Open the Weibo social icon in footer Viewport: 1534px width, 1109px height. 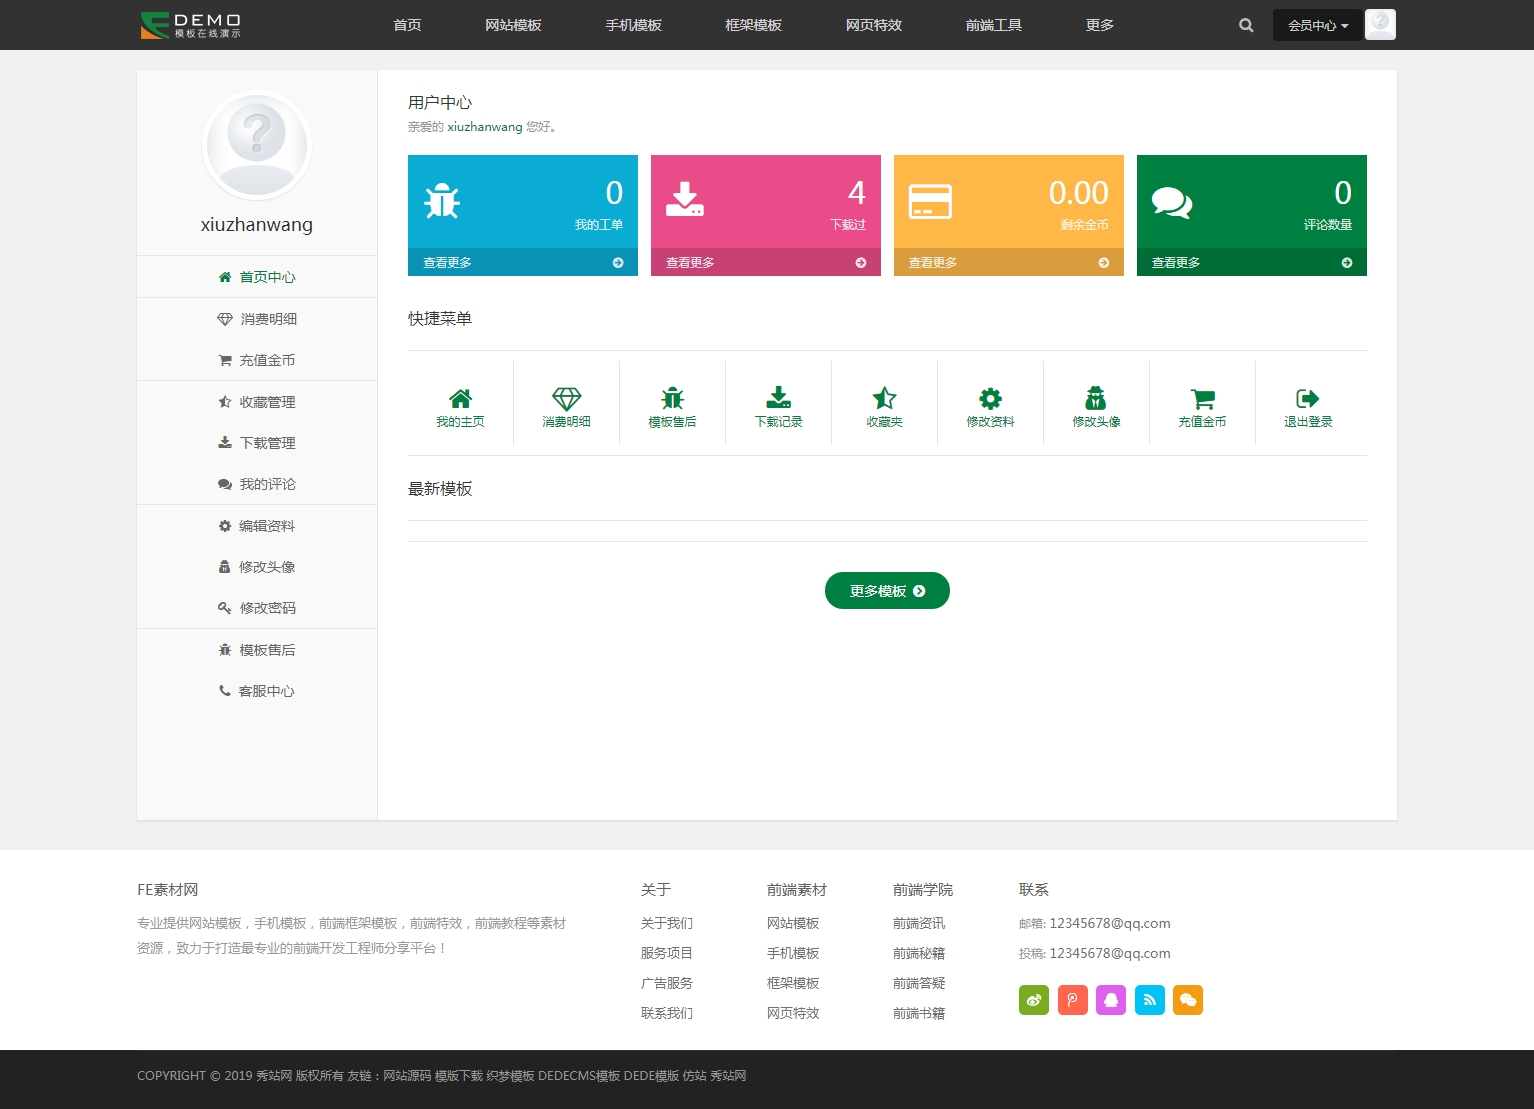click(x=1034, y=1000)
